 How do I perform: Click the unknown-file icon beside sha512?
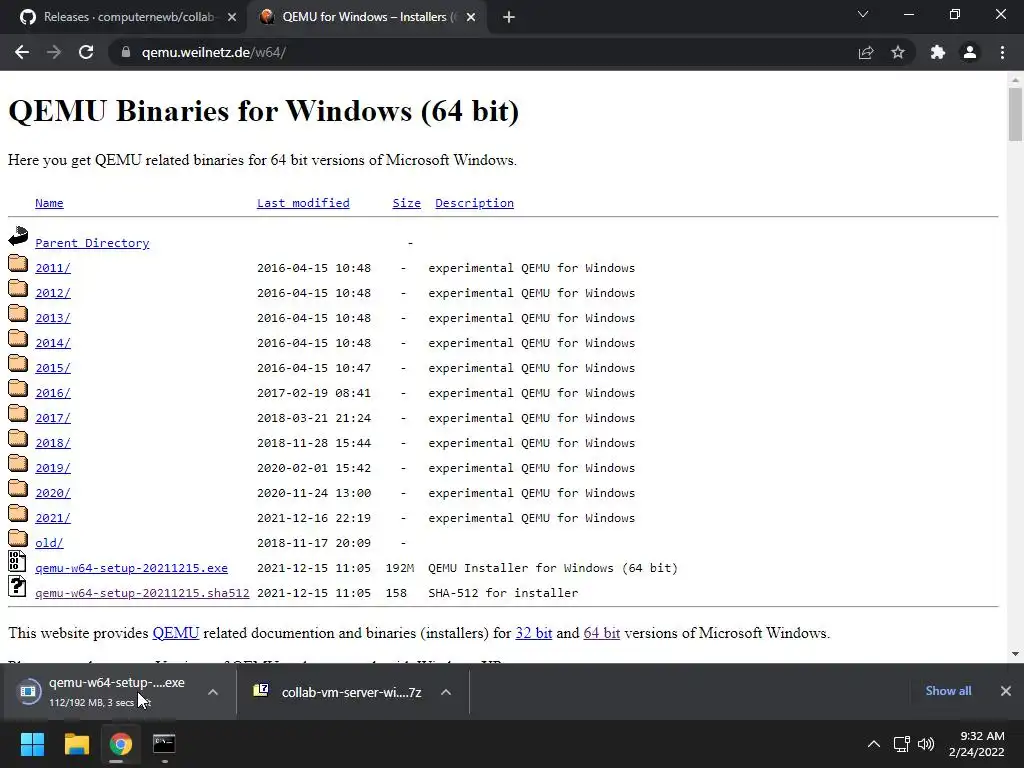(18, 586)
